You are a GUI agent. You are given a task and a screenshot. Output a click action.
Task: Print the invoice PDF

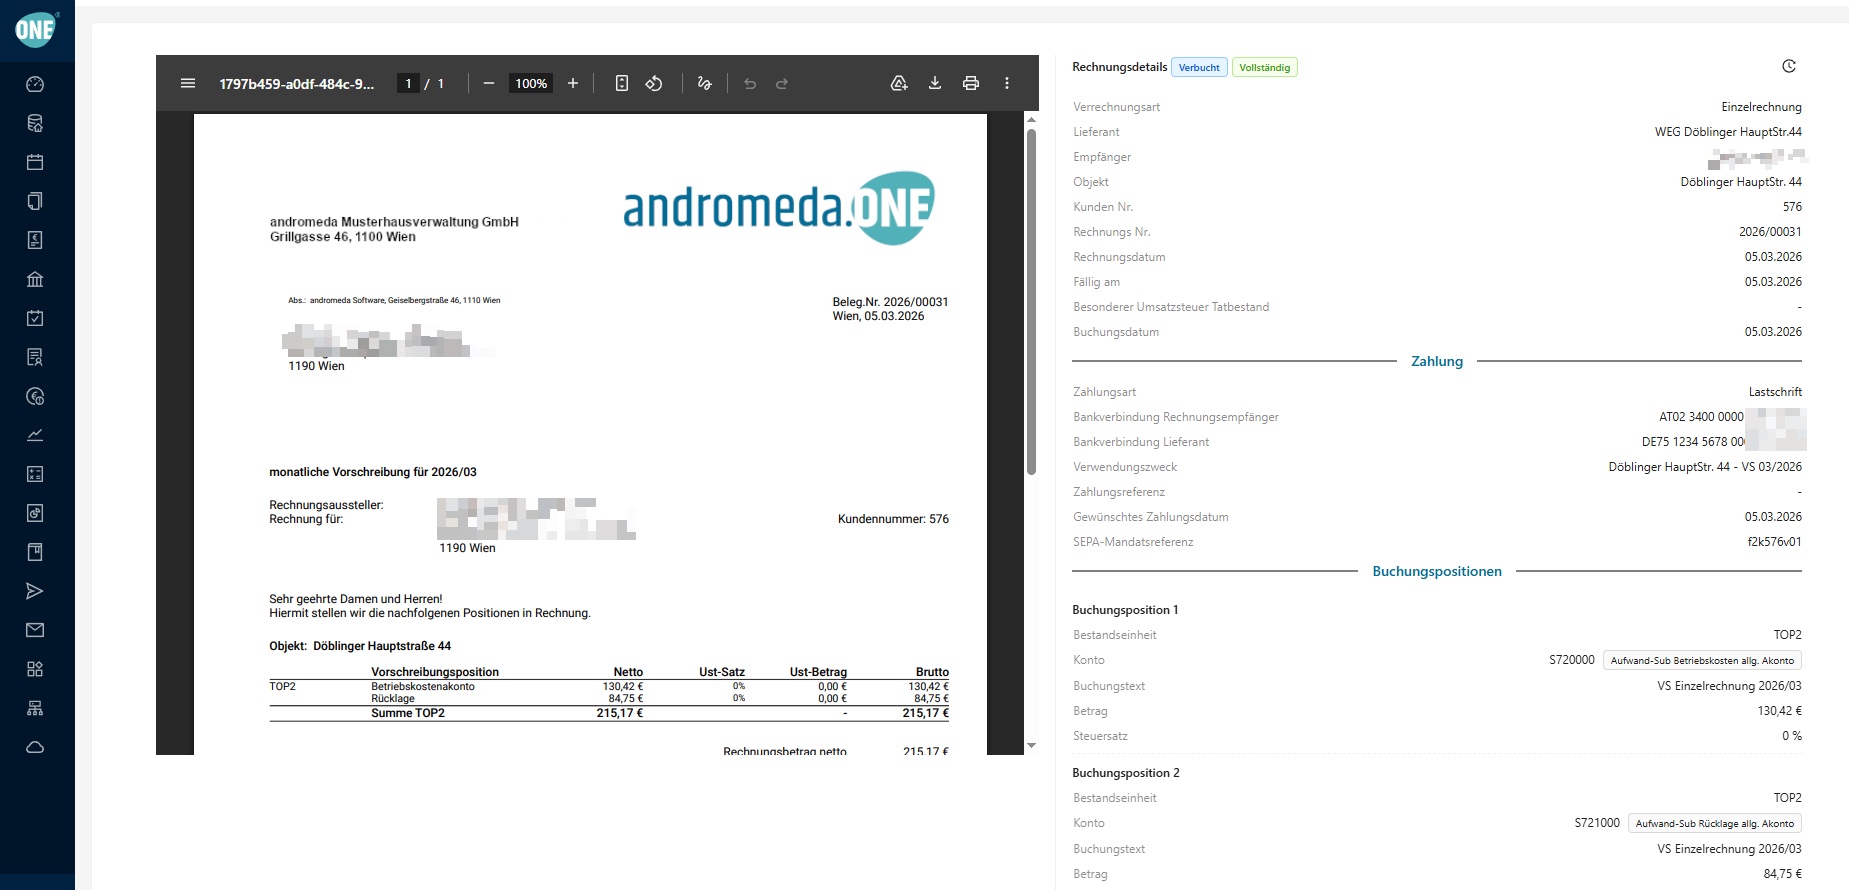point(971,83)
